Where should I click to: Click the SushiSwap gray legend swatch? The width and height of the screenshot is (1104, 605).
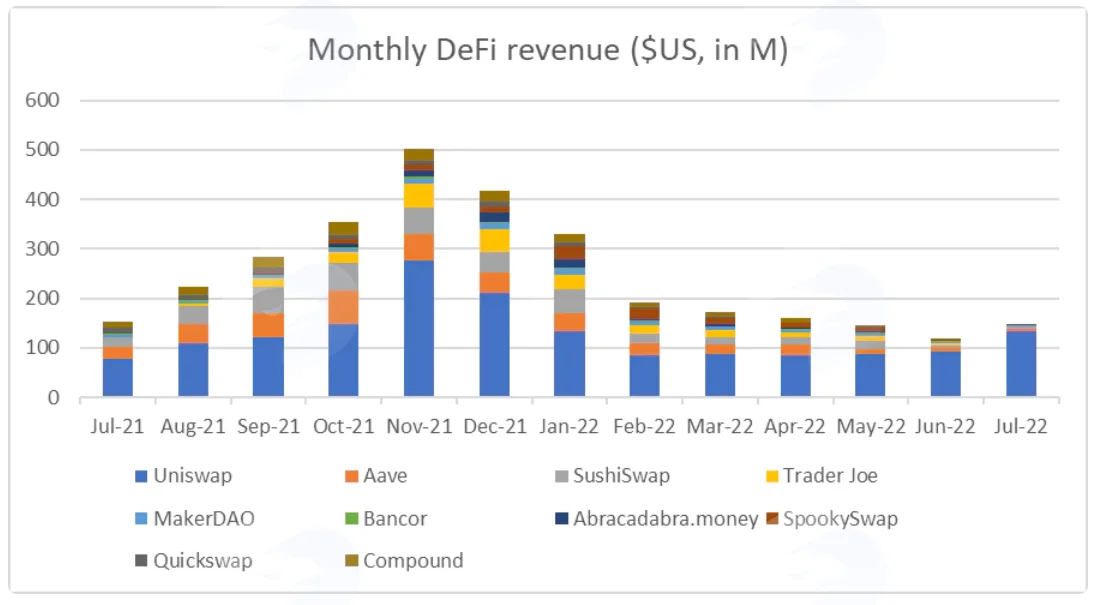click(561, 476)
